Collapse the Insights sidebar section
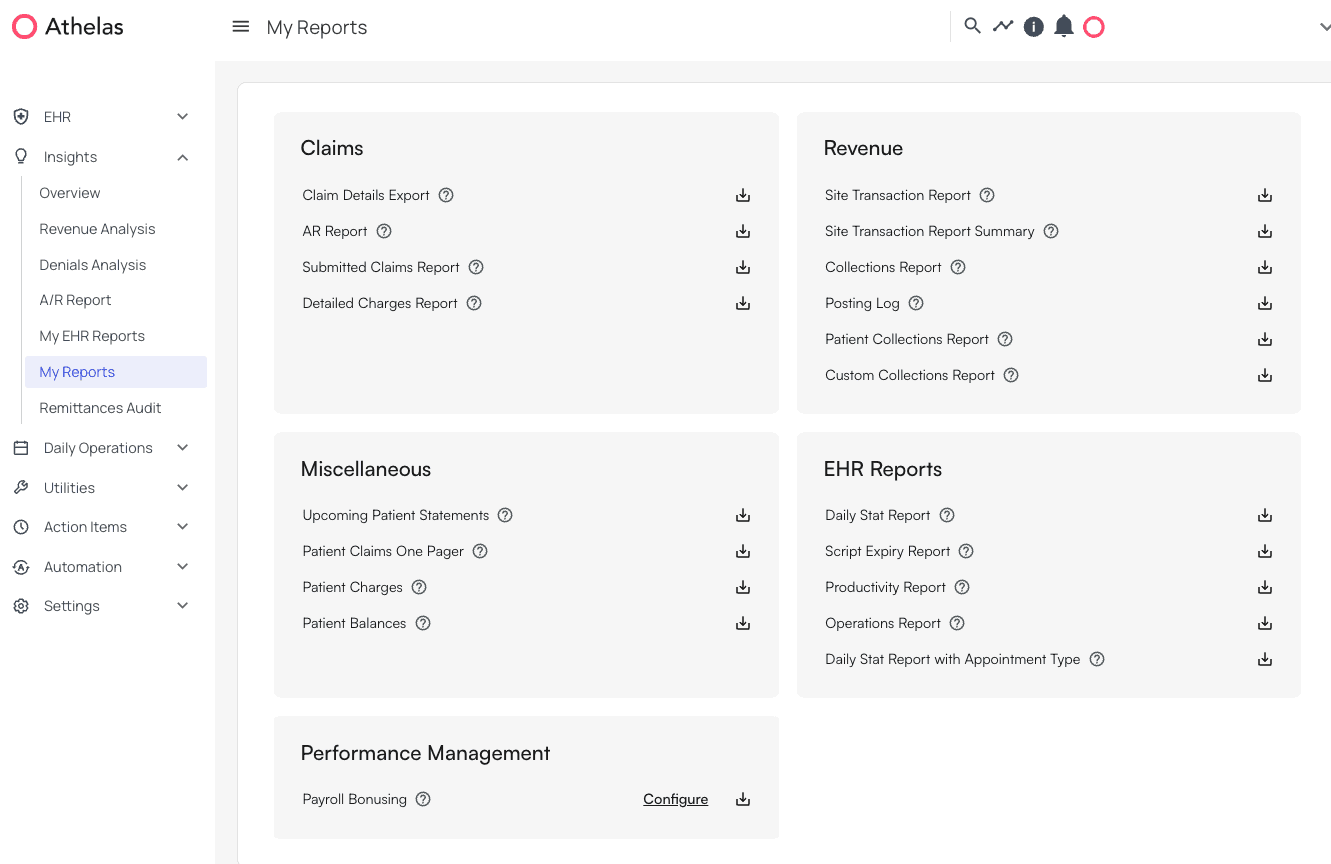This screenshot has height=864, width=1331. click(183, 157)
